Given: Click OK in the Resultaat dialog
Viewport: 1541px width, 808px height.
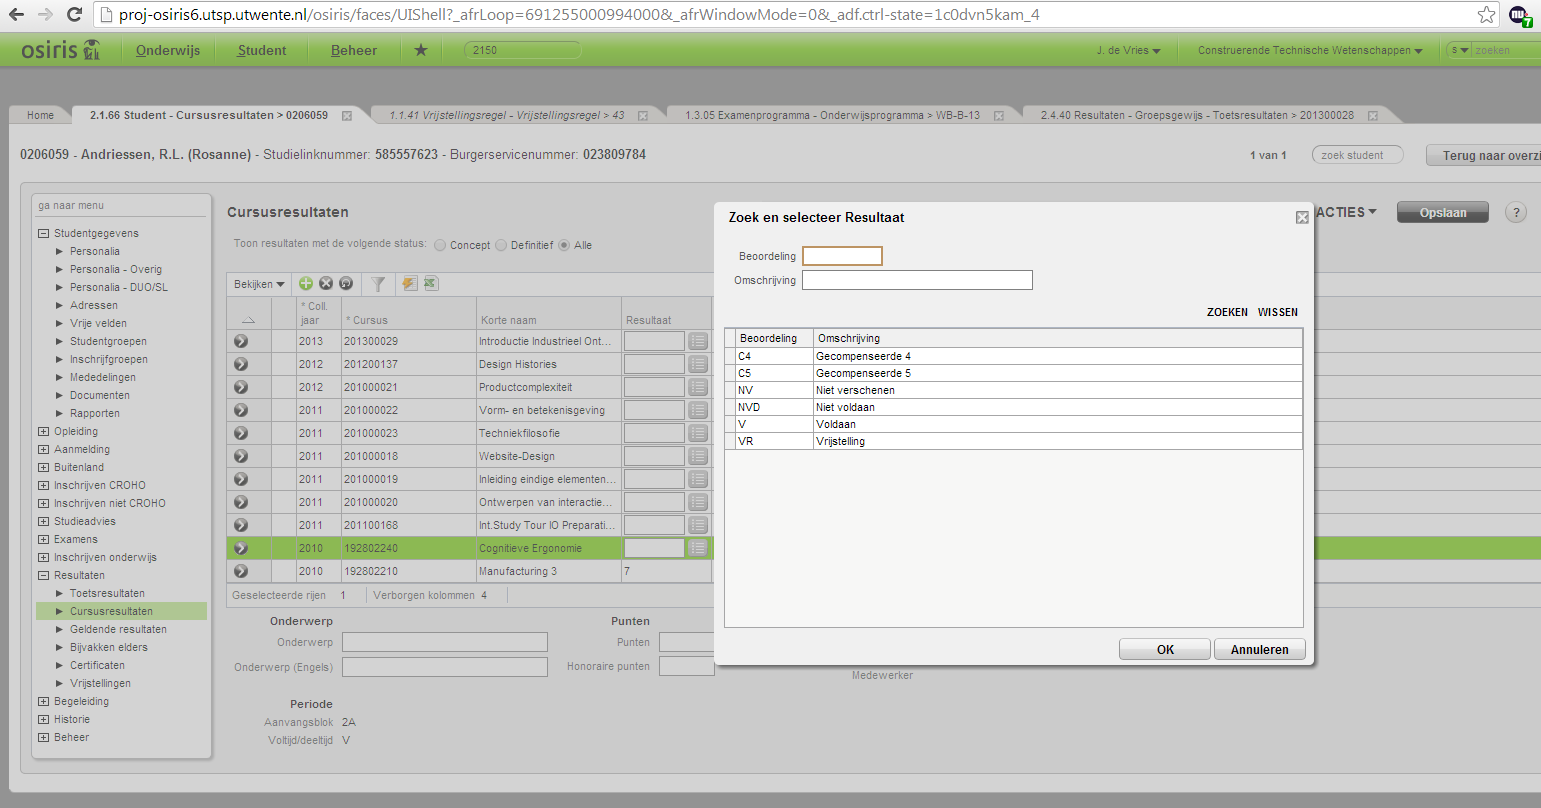Looking at the screenshot, I should (1165, 649).
